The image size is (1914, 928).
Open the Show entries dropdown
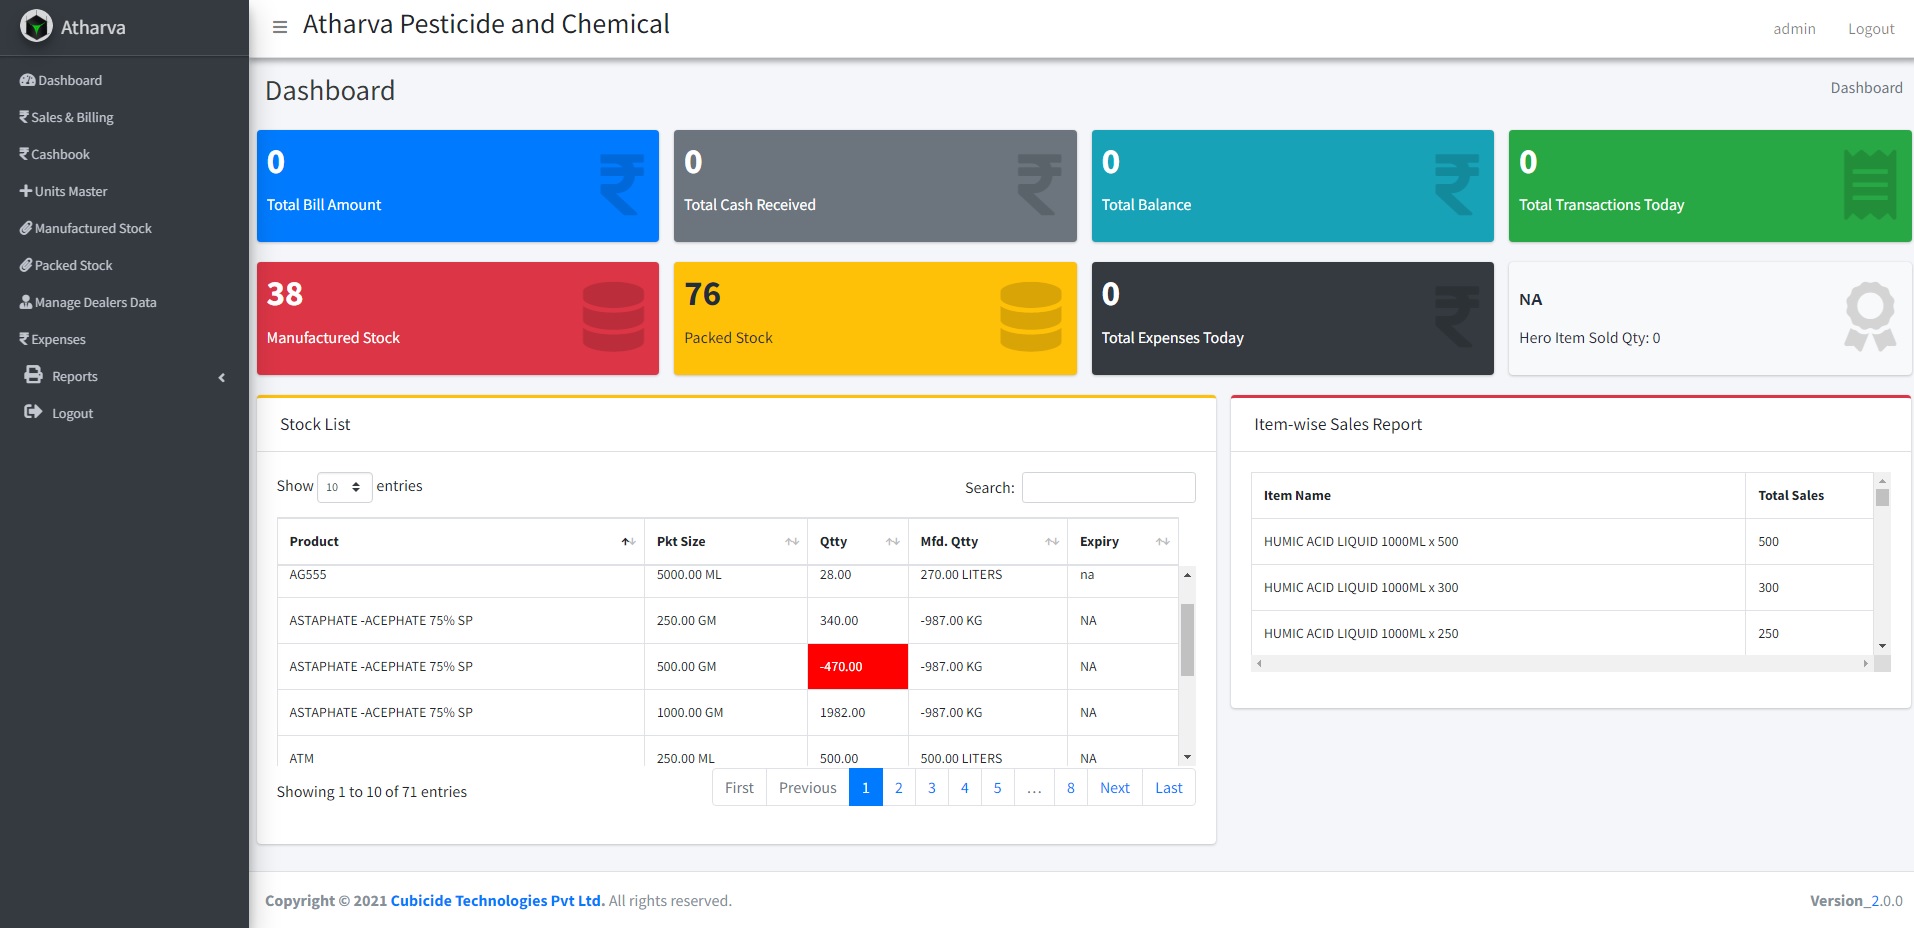344,487
